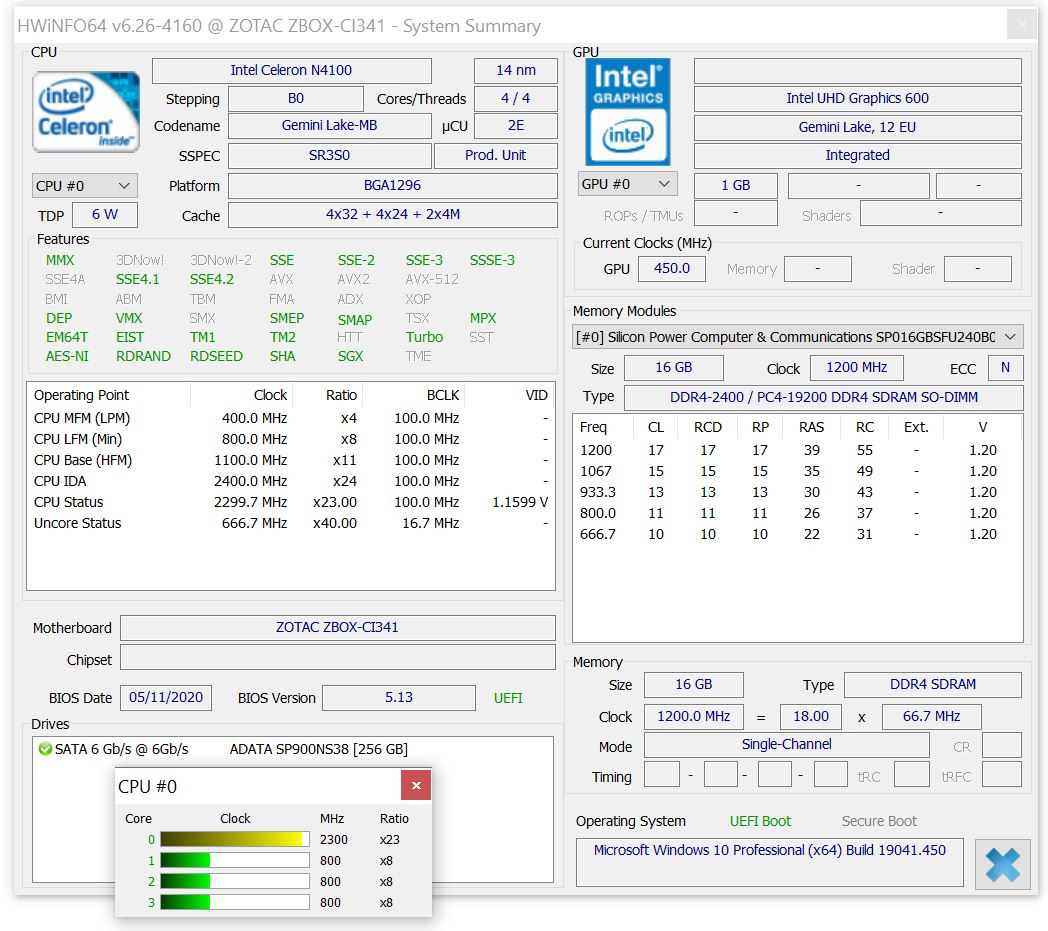Click the Intel Graphics GPU logo
This screenshot has height=931, width=1048.
pyautogui.click(x=628, y=112)
